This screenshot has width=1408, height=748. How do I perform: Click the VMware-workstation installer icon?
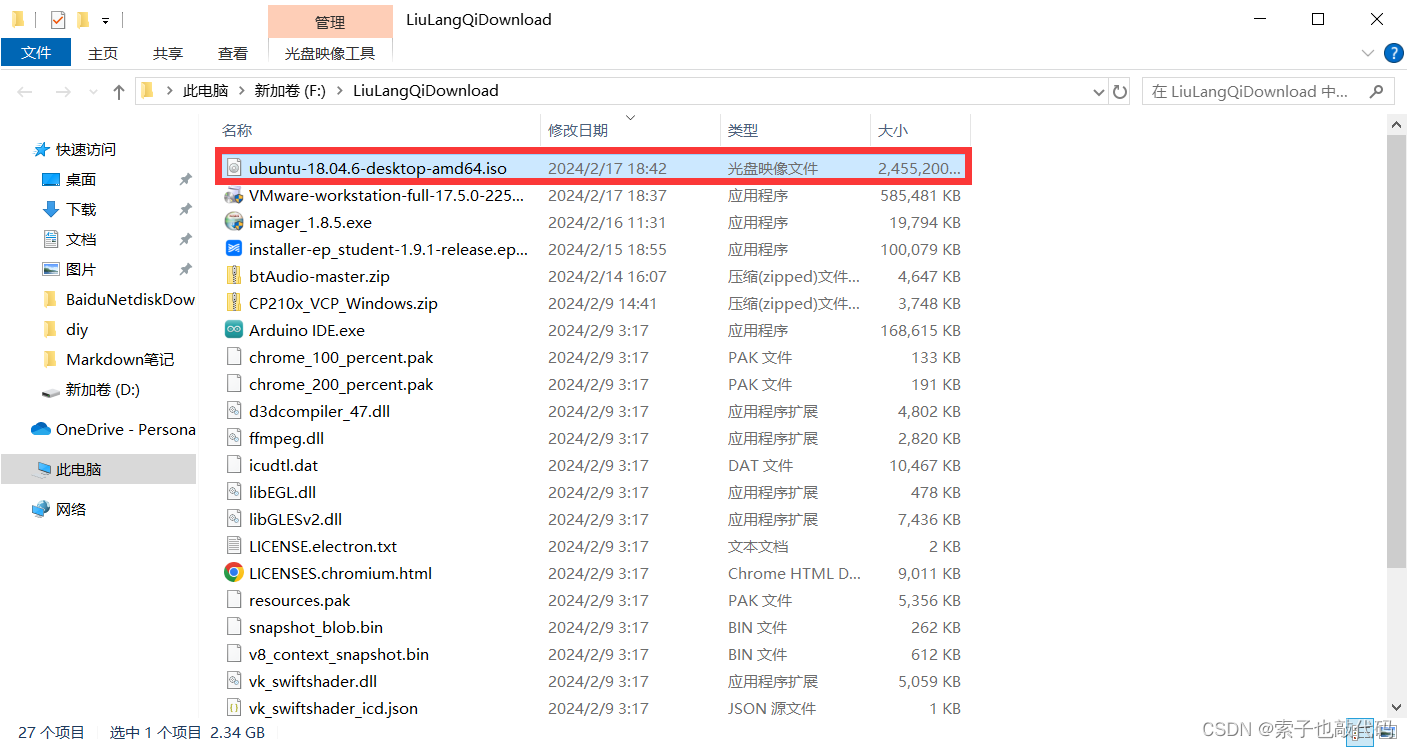click(x=234, y=195)
